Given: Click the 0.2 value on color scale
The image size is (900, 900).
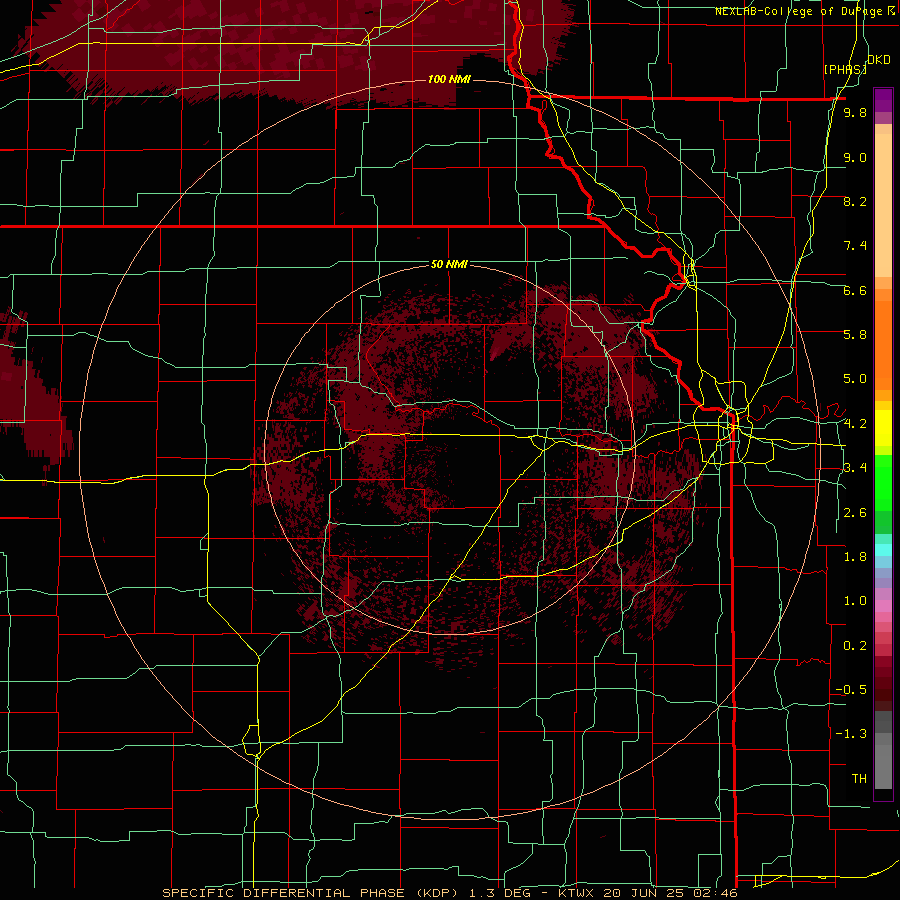Looking at the screenshot, I should click(x=855, y=646).
